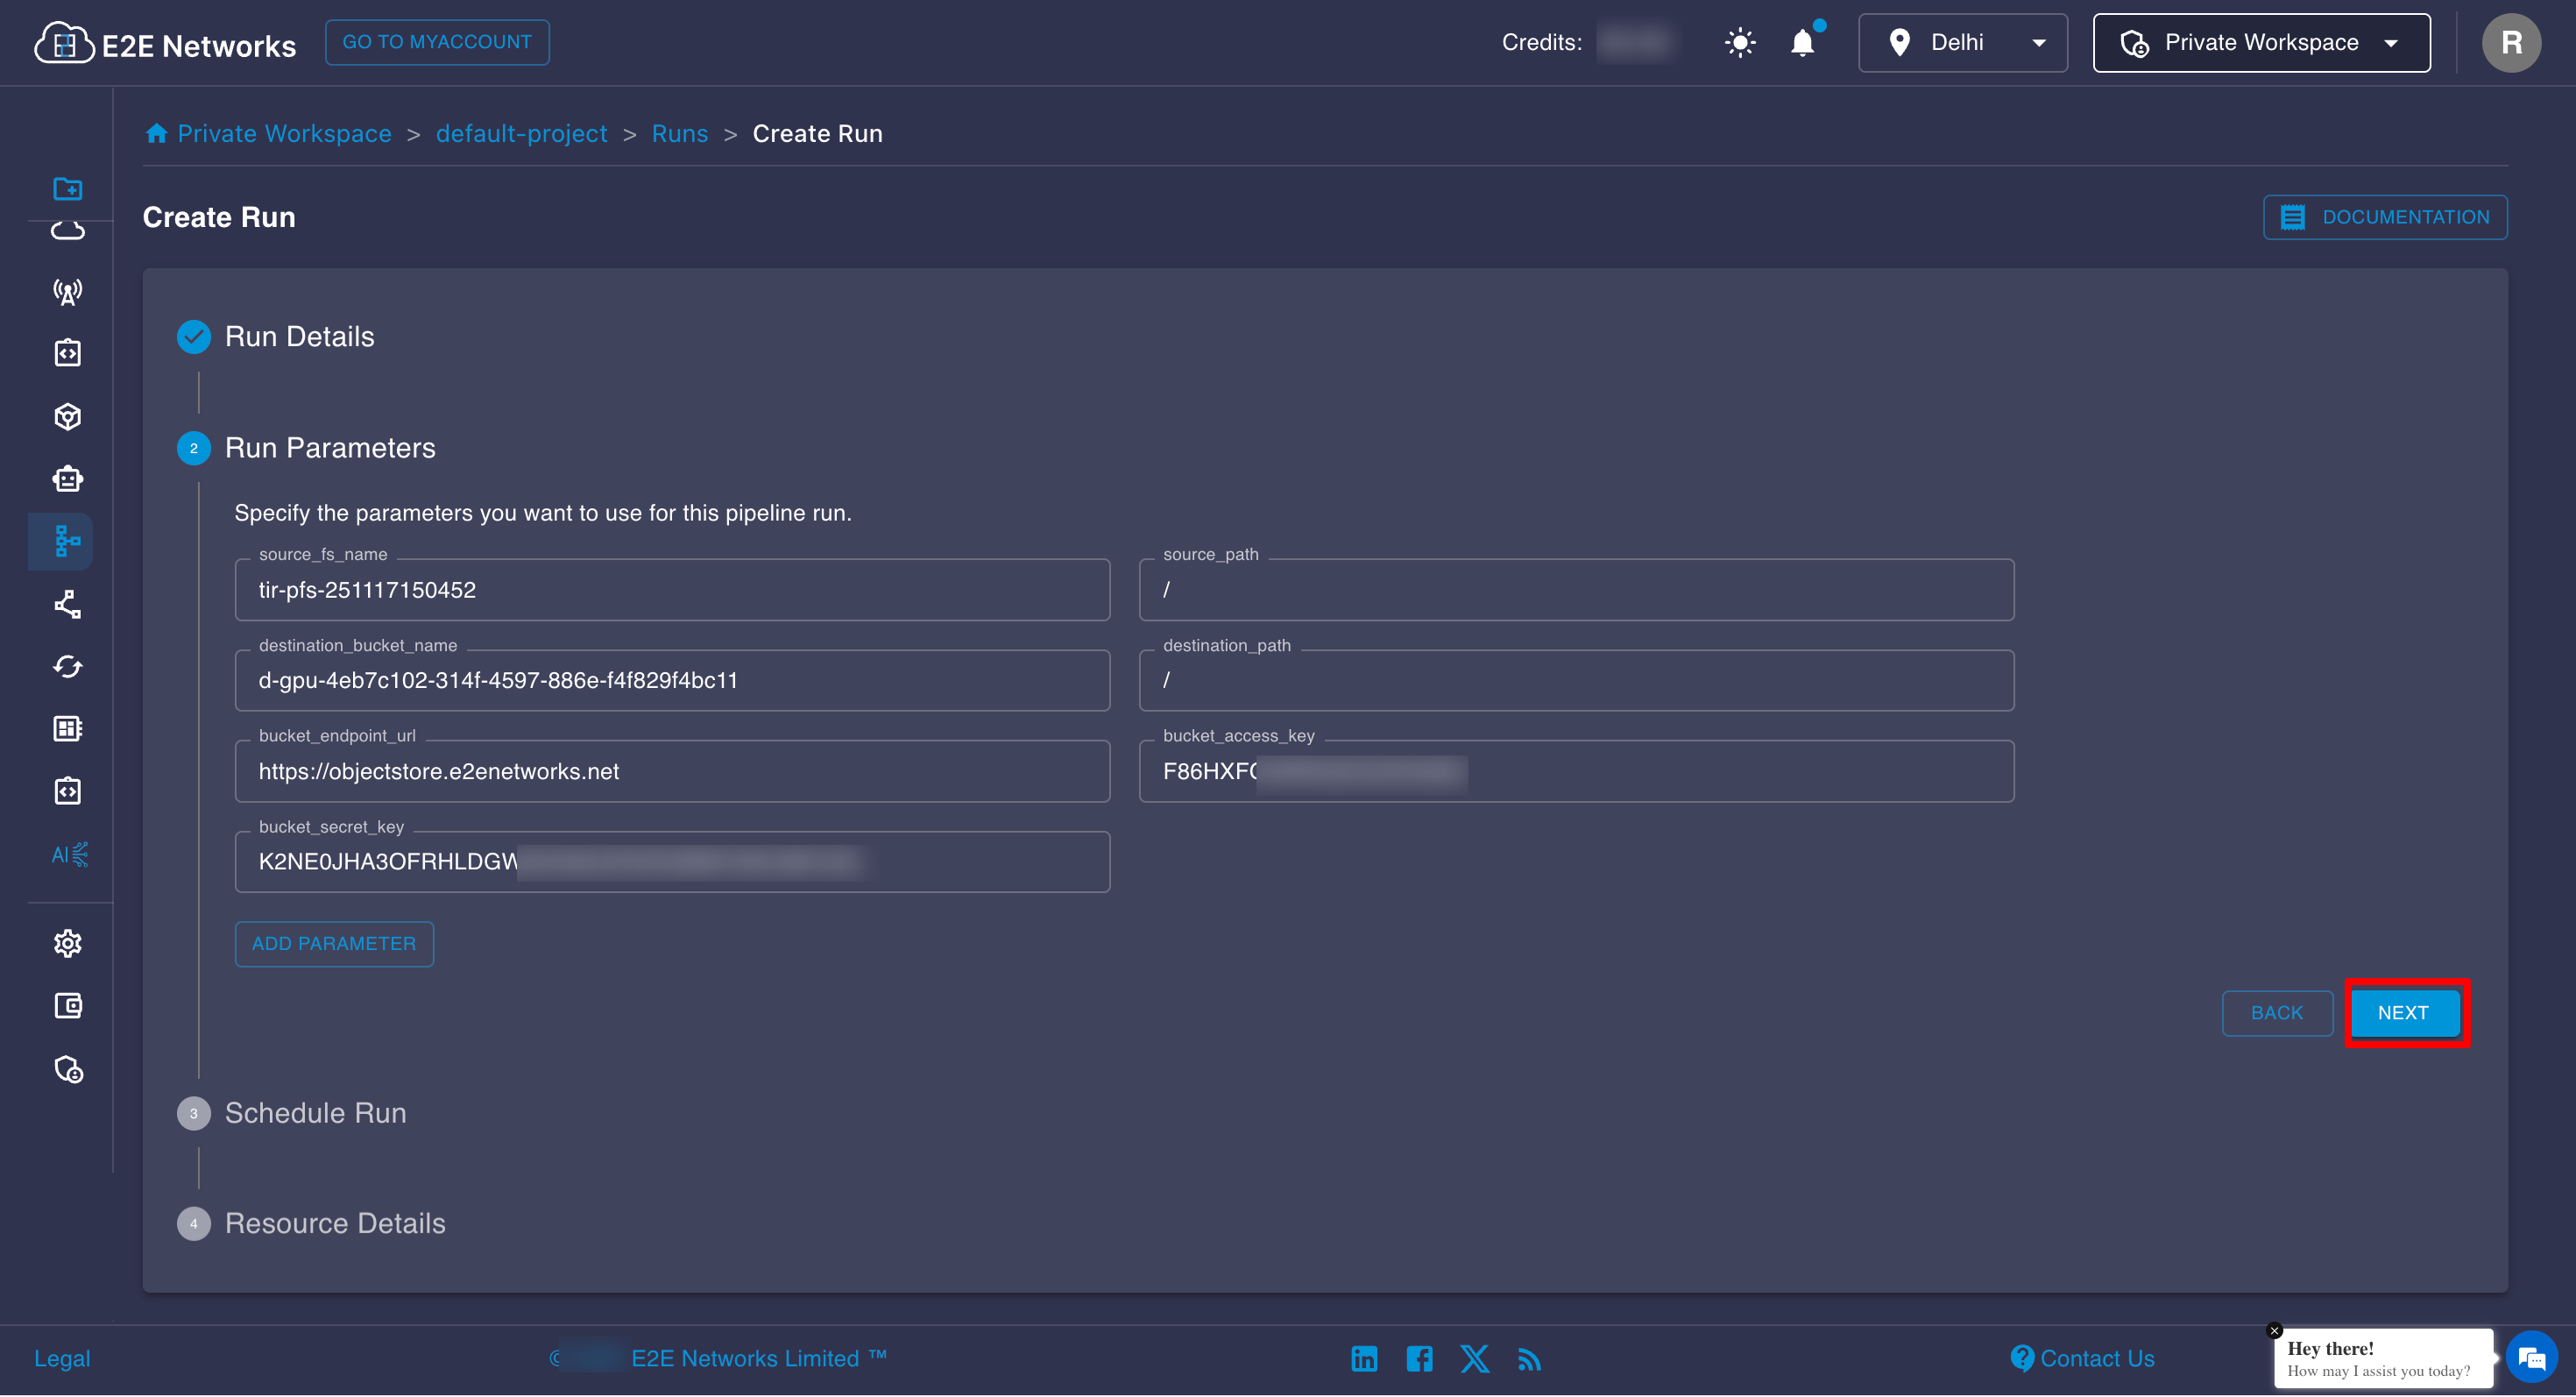Open the user avatar R menu
Screen dimensions: 2576x1397
pos(2510,43)
